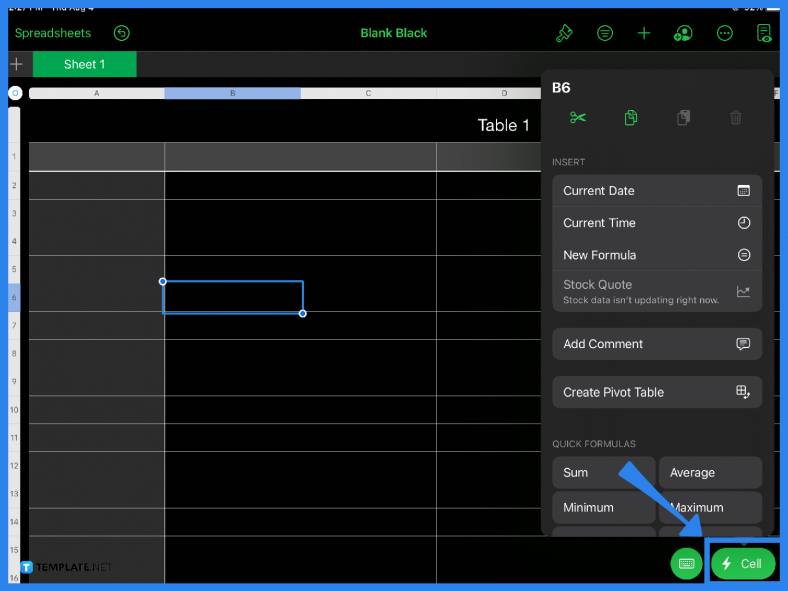
Task: Choose New Formula option
Action: pyautogui.click(x=656, y=255)
